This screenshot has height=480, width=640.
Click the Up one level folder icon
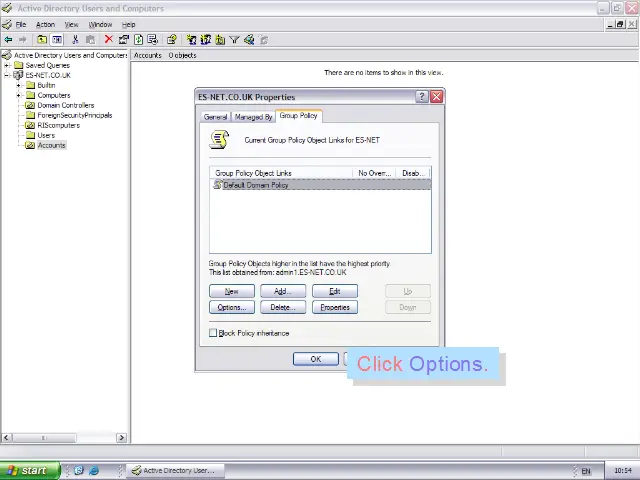pyautogui.click(x=42, y=40)
